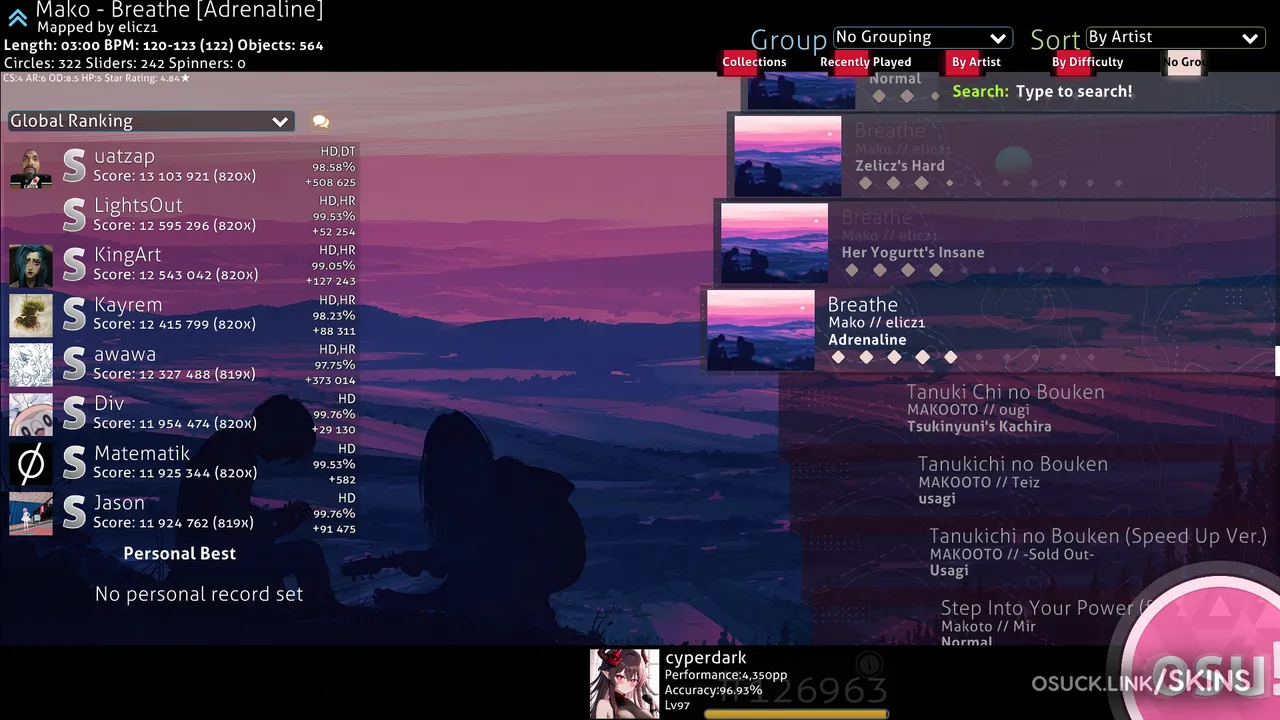Click the double-chevron icon beside the song title

[17, 16]
